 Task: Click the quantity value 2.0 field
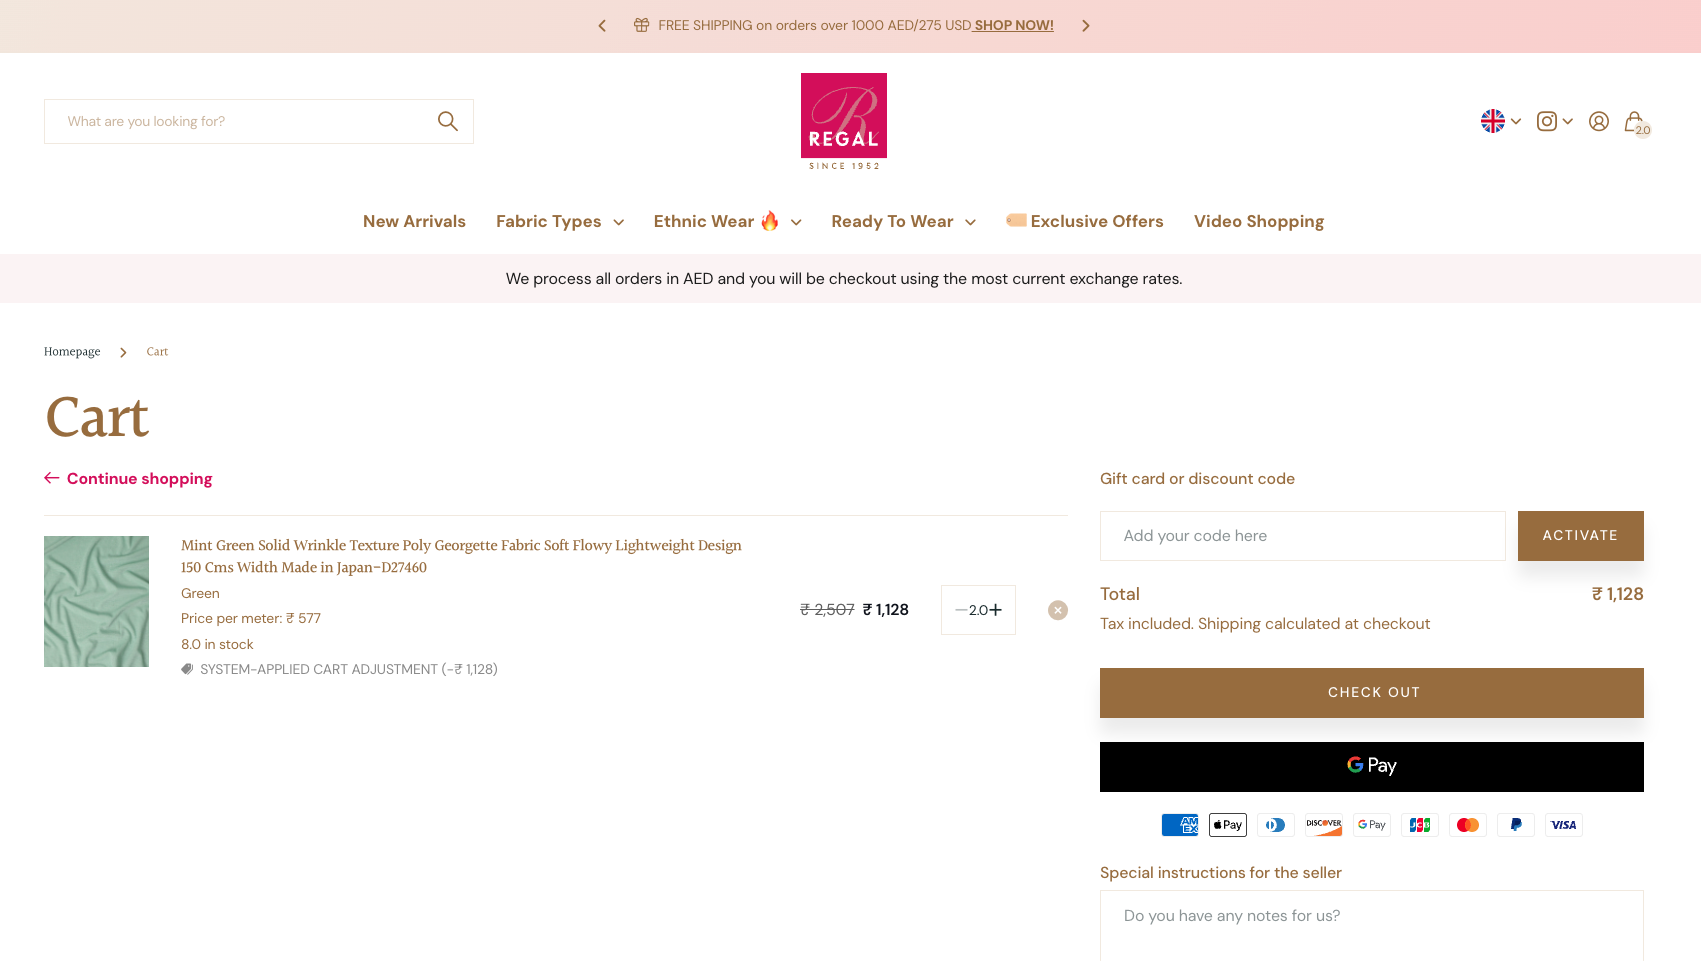[x=978, y=610]
